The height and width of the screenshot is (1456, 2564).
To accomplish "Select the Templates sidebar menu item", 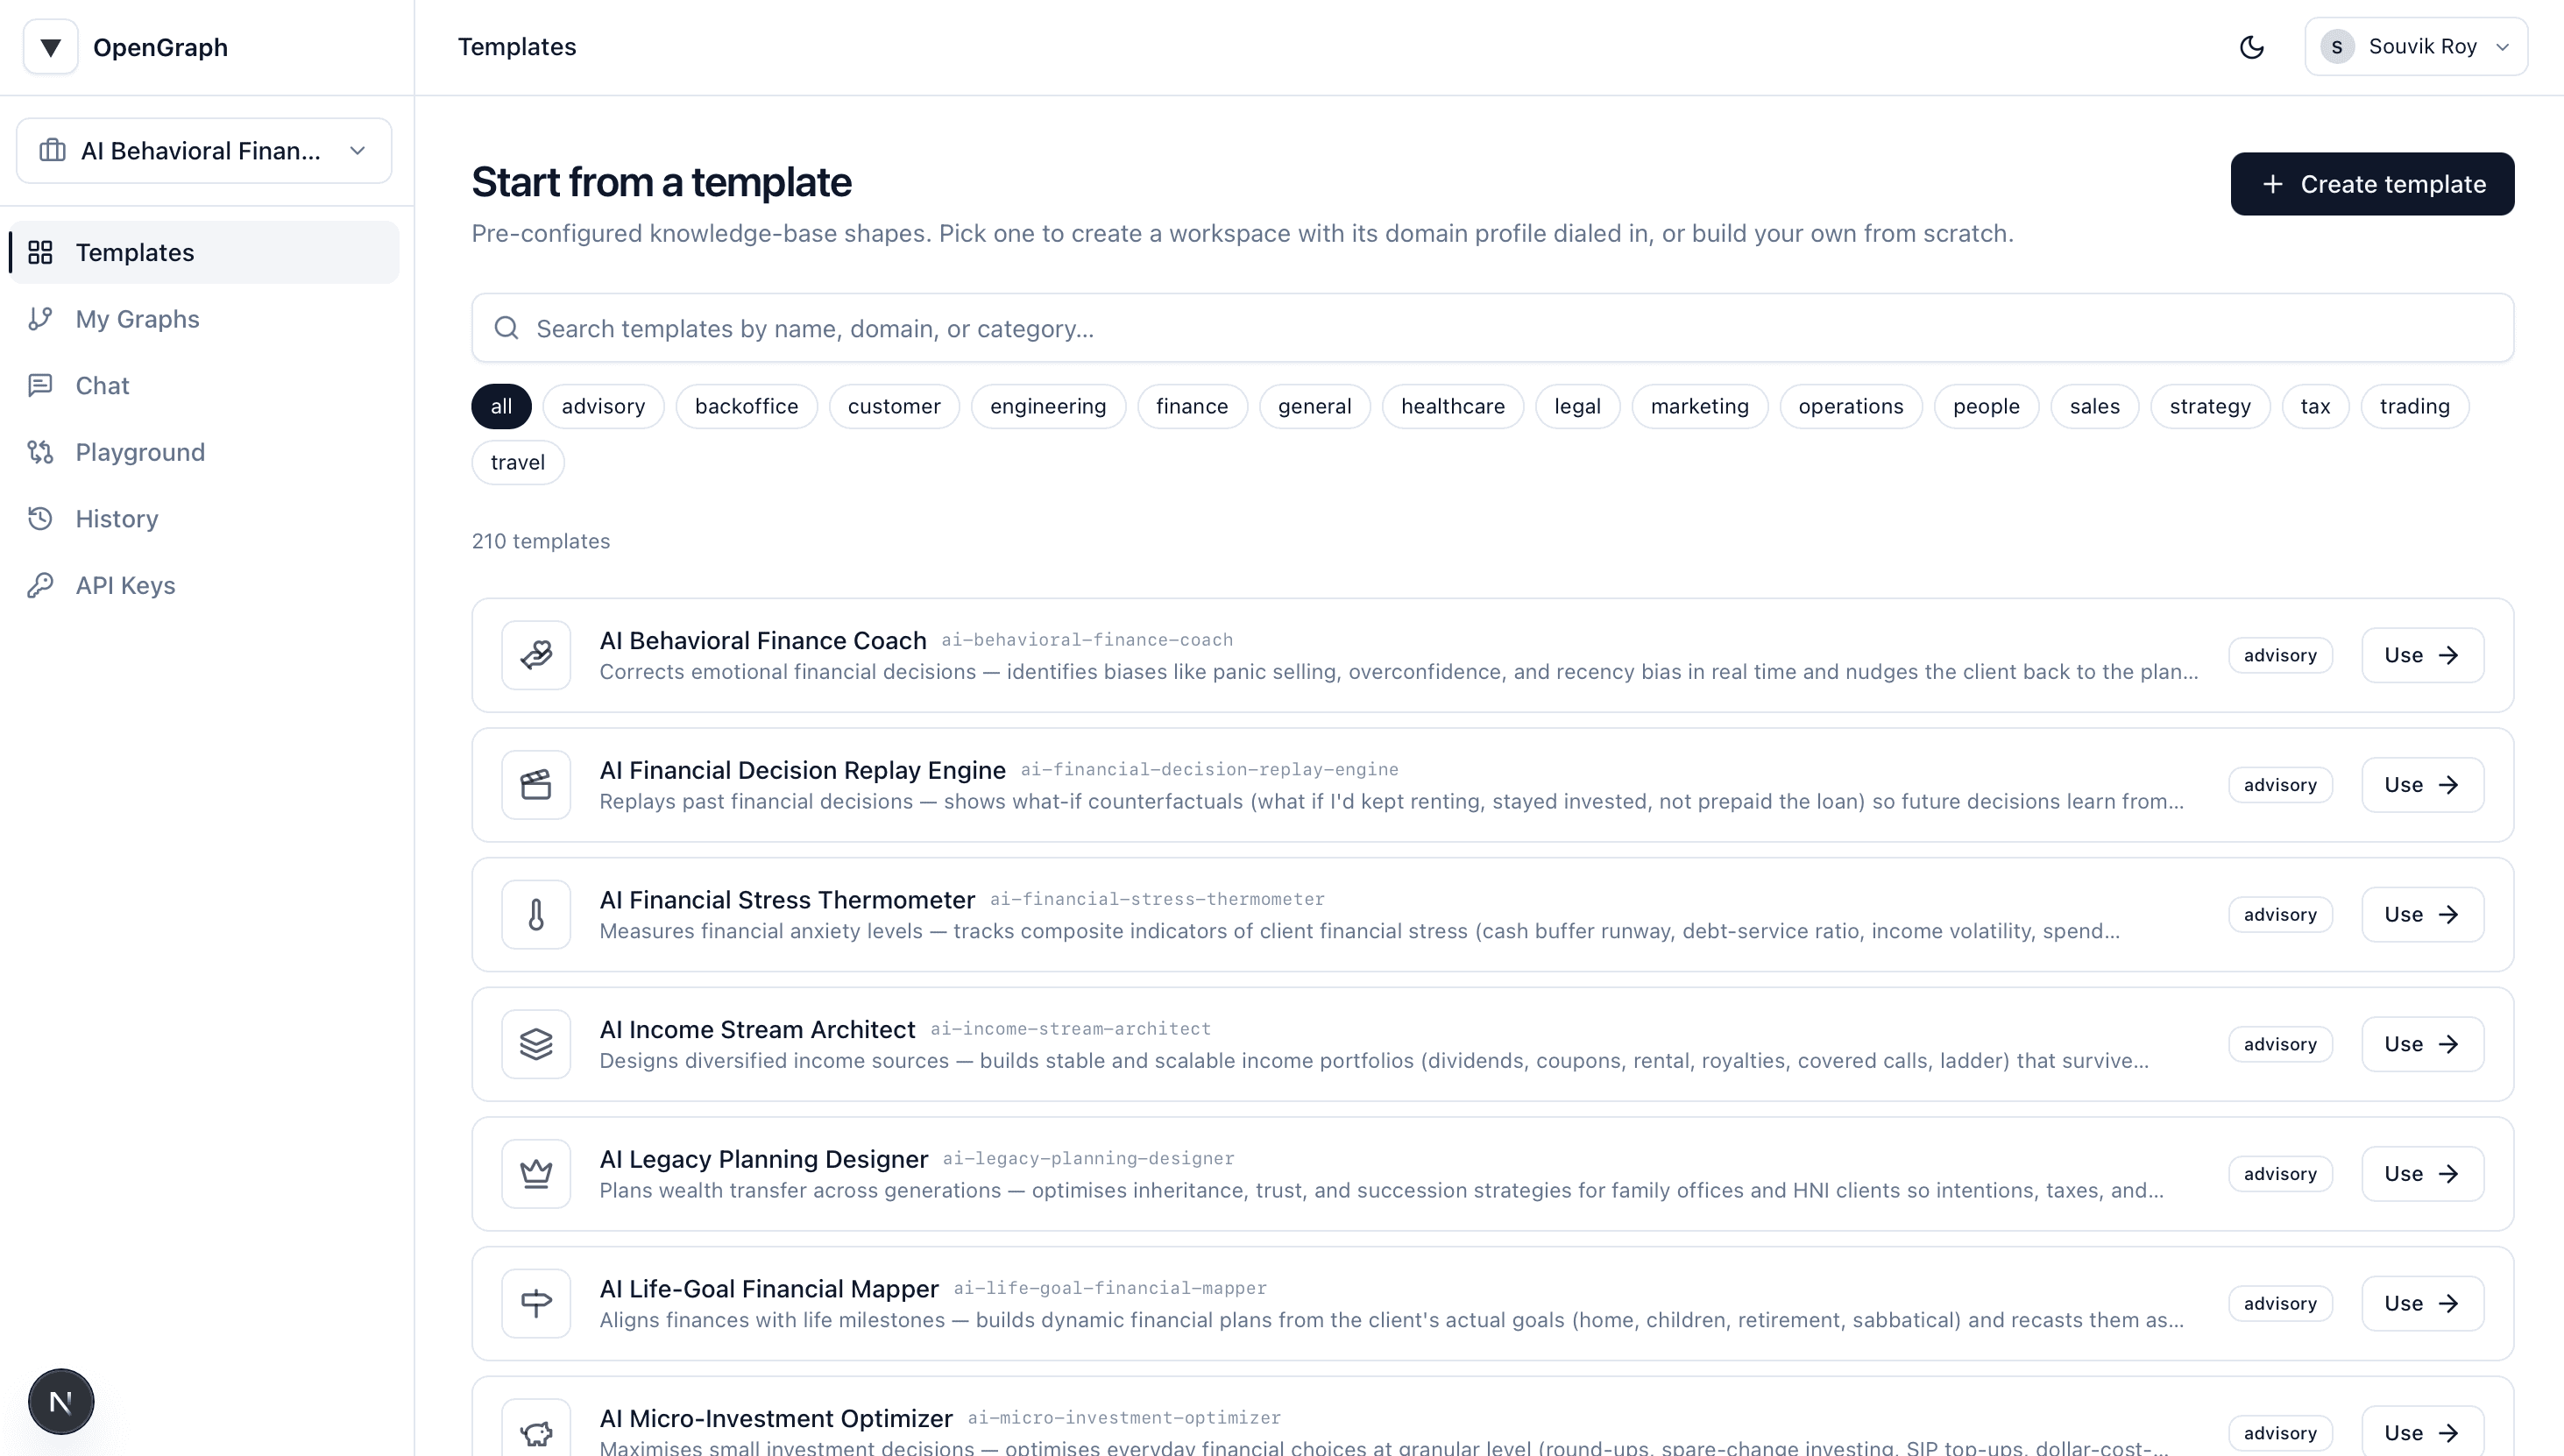I will point(135,252).
